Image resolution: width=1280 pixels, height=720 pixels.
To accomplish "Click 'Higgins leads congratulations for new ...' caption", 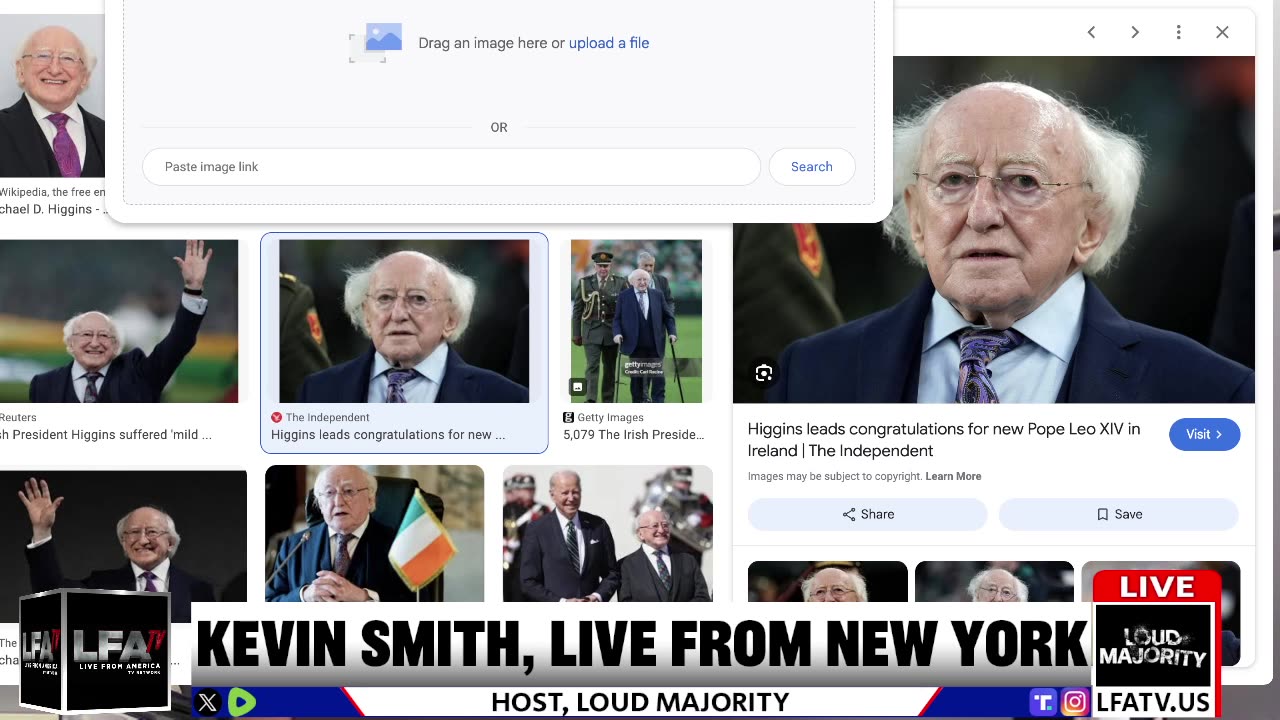I will coord(388,435).
